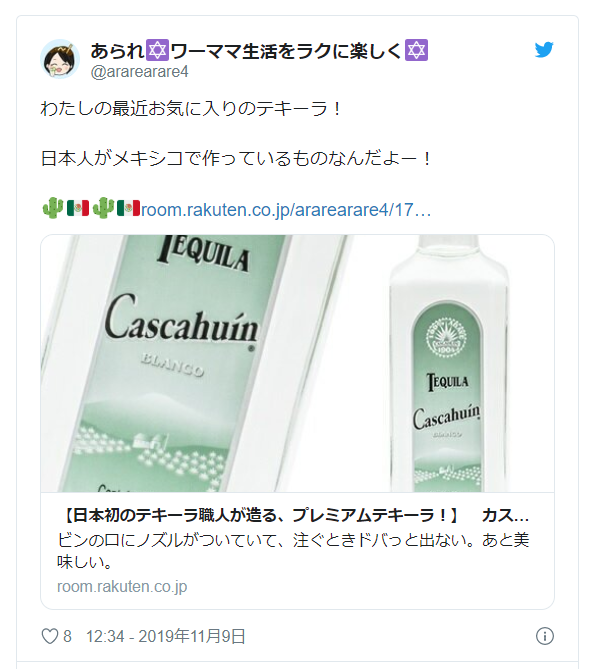The height and width of the screenshot is (669, 590).
Task: Click the Twitter bird logo
Action: click(x=544, y=49)
